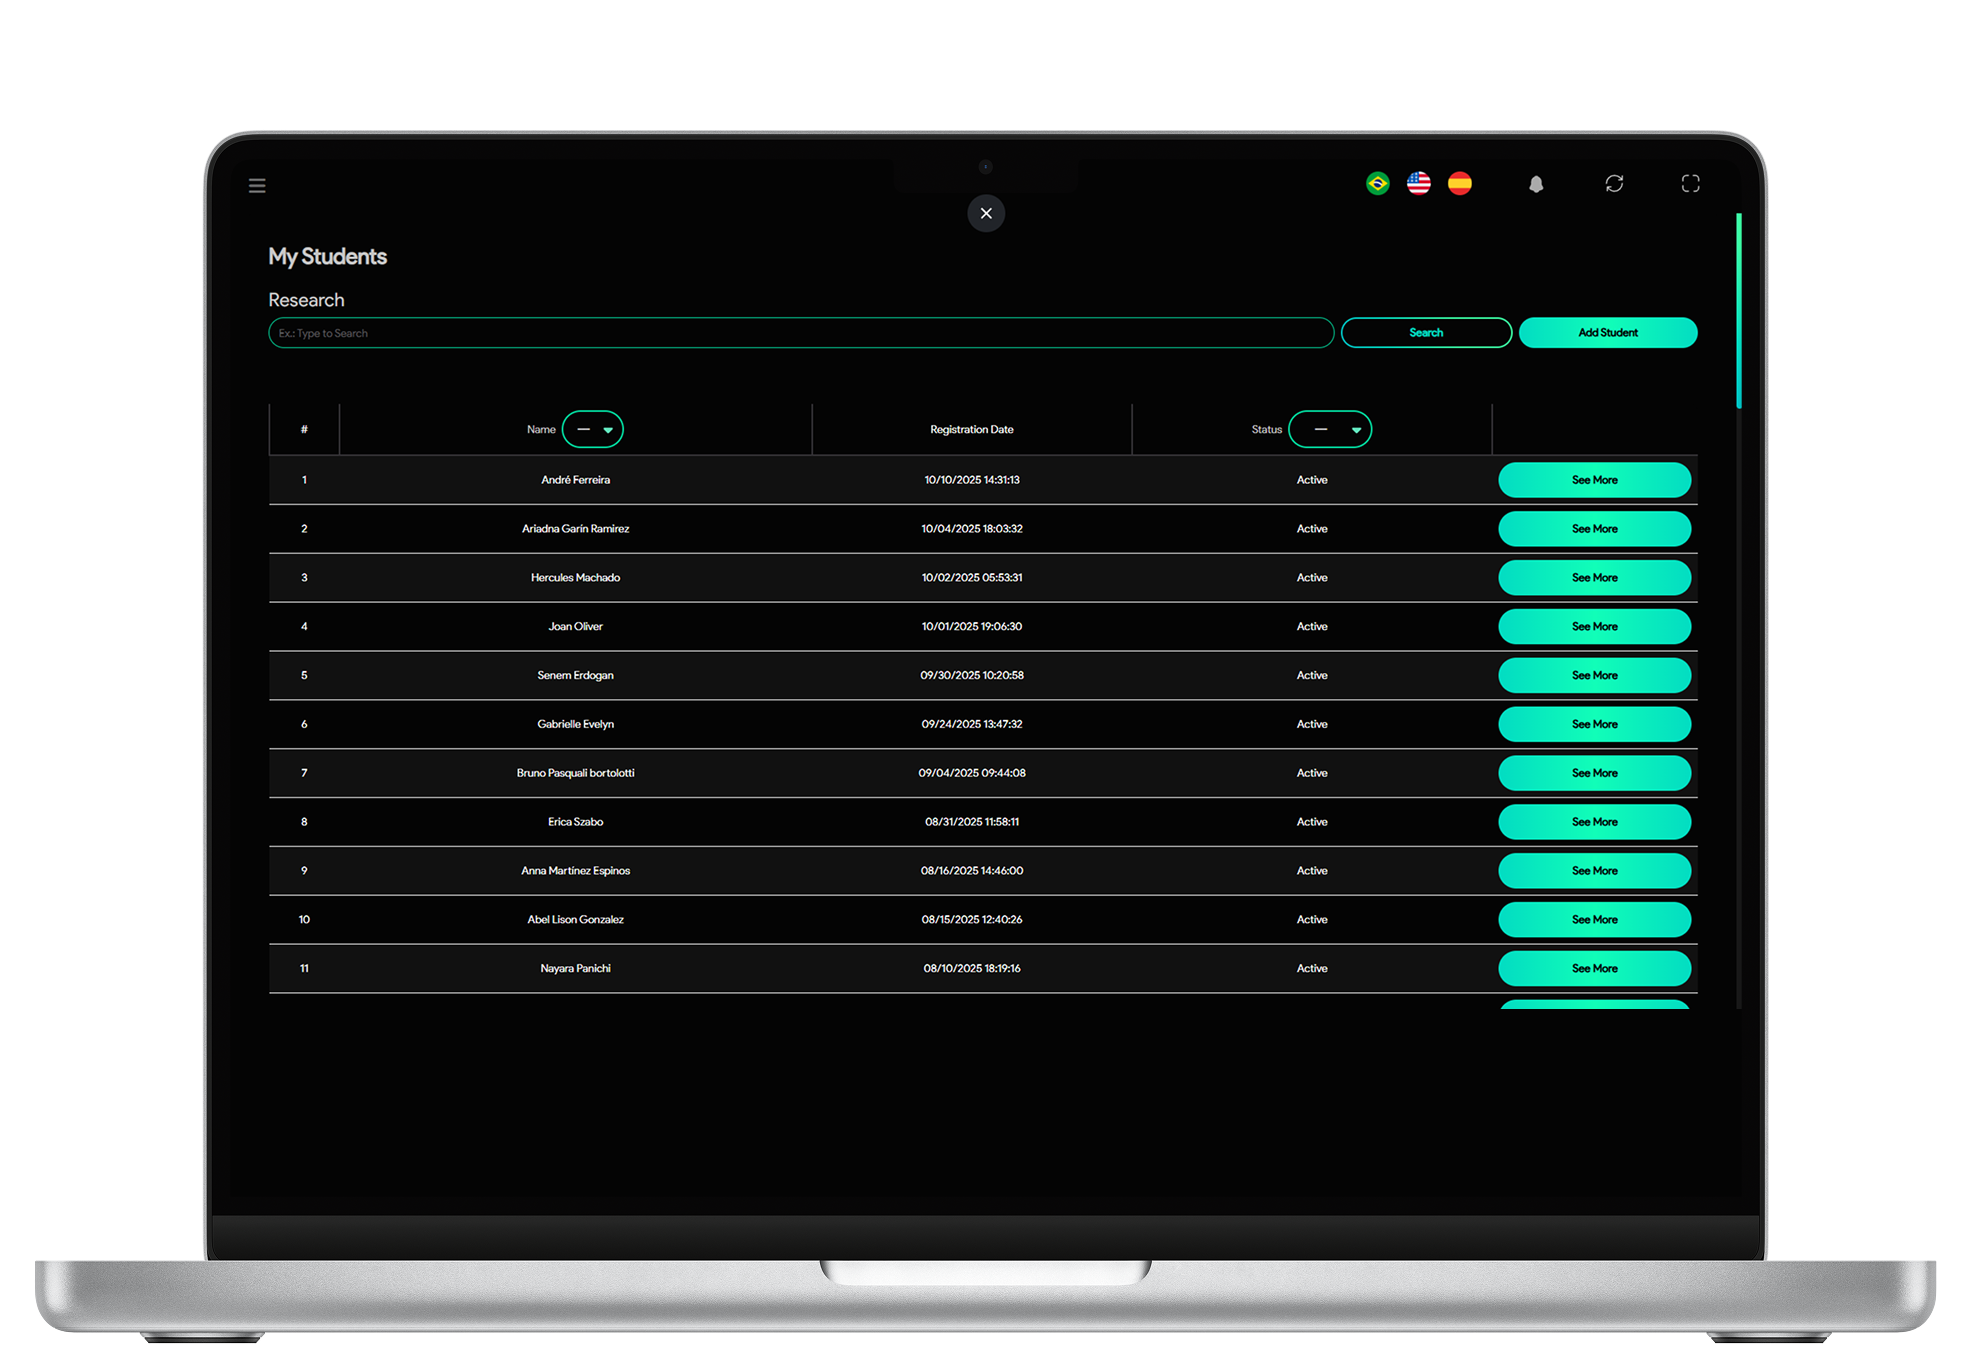Open the Status column filter dropdown
This screenshot has width=1972, height=1356.
1330,429
